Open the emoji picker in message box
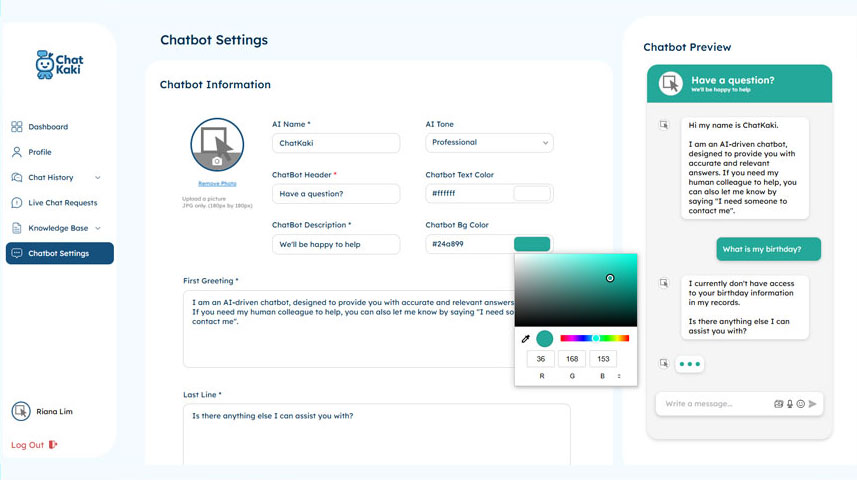The image size is (857, 480). pos(801,404)
